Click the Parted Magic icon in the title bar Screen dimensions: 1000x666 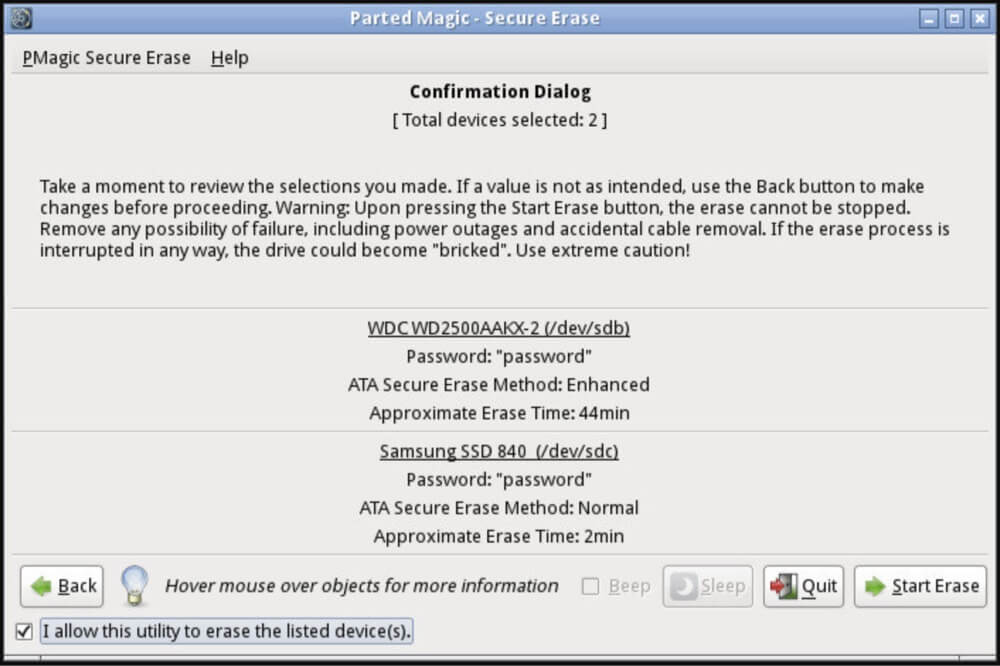pos(20,17)
